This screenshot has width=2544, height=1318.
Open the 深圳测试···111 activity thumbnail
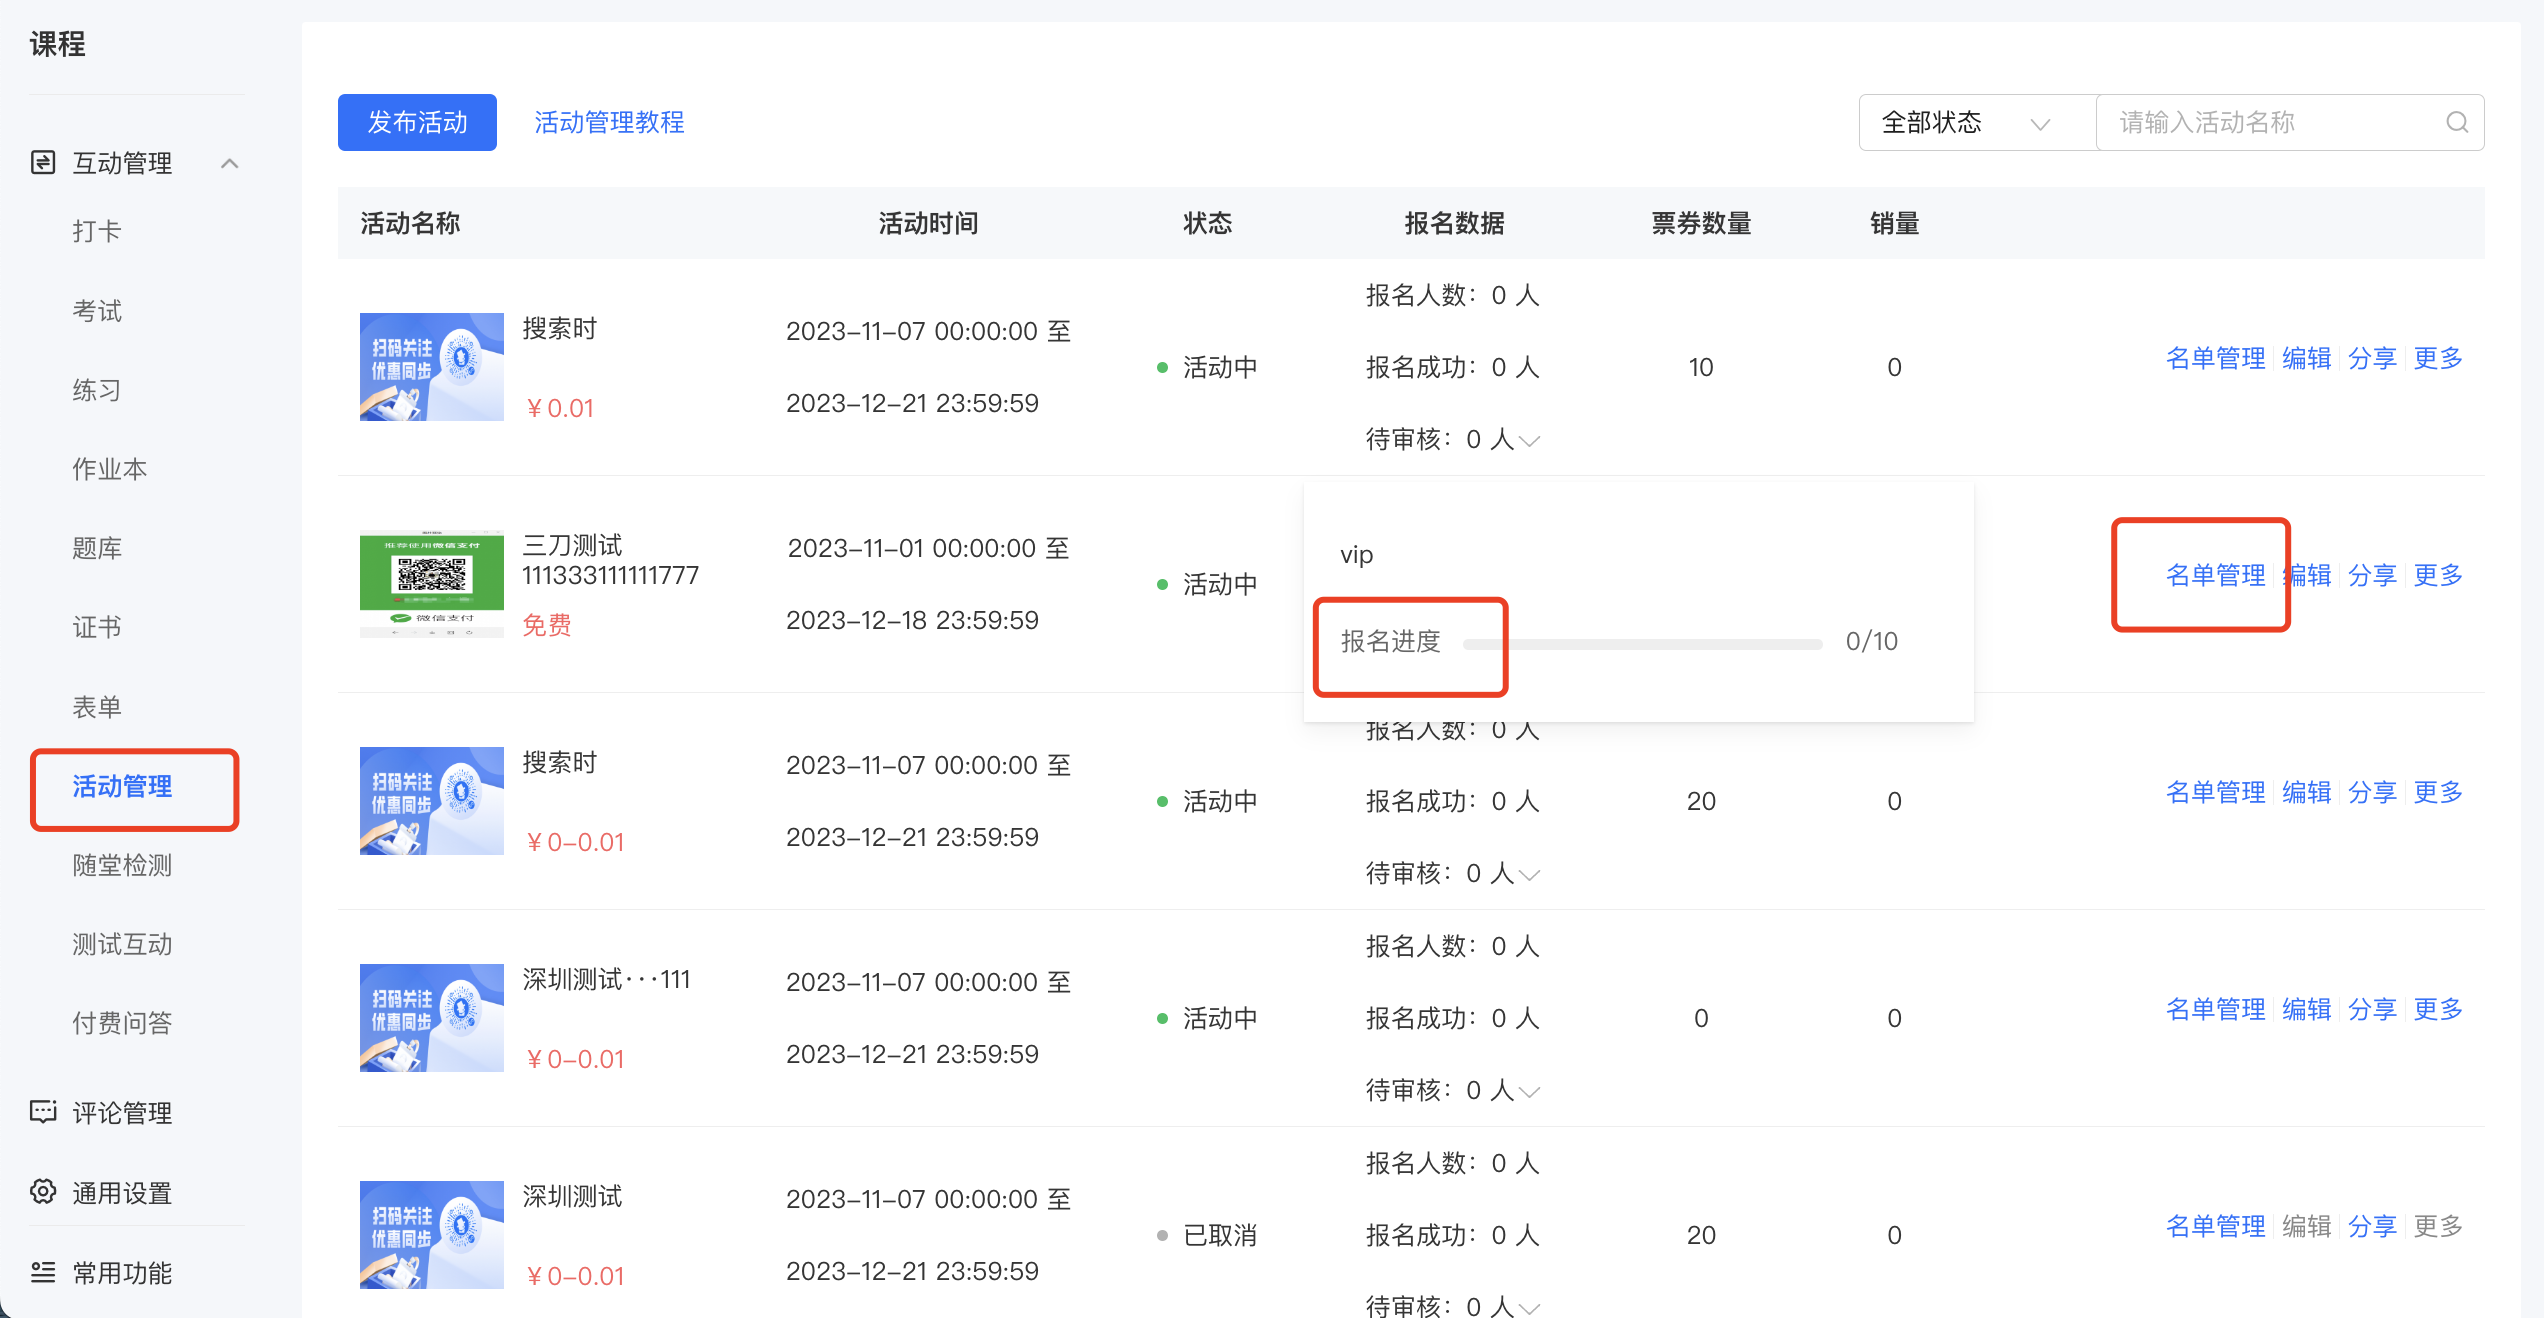[x=432, y=1018]
